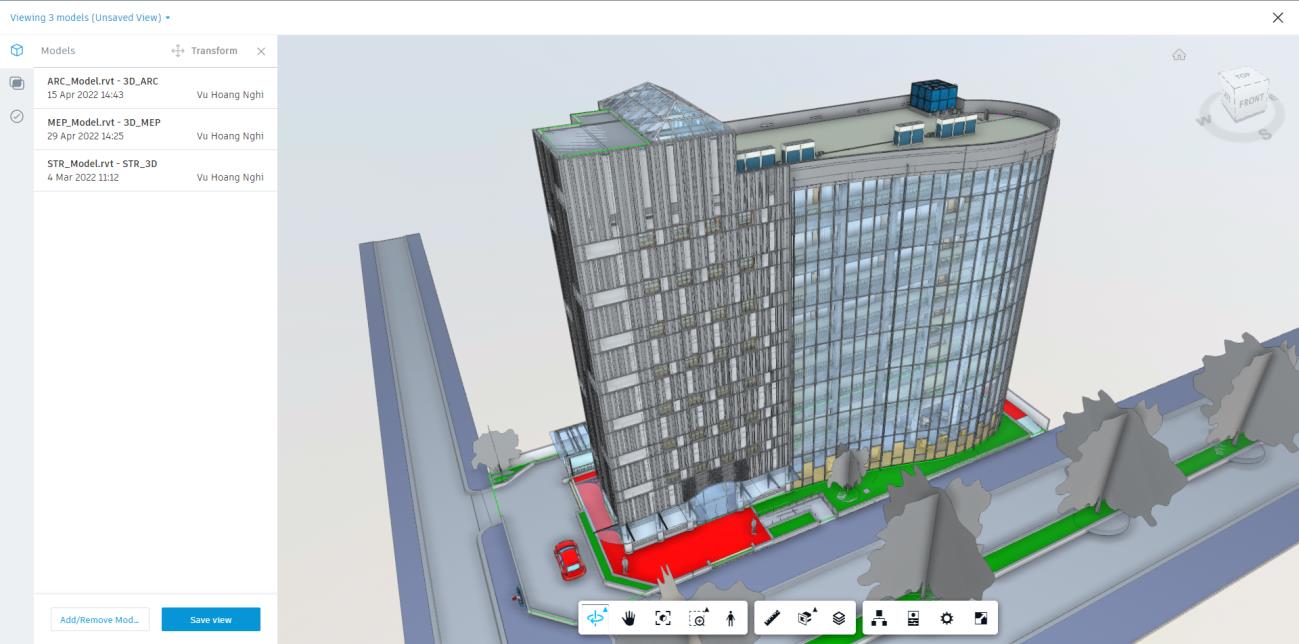Screen dimensions: 1299x644
Task: Toggle Full screen mode
Action: 981,618
